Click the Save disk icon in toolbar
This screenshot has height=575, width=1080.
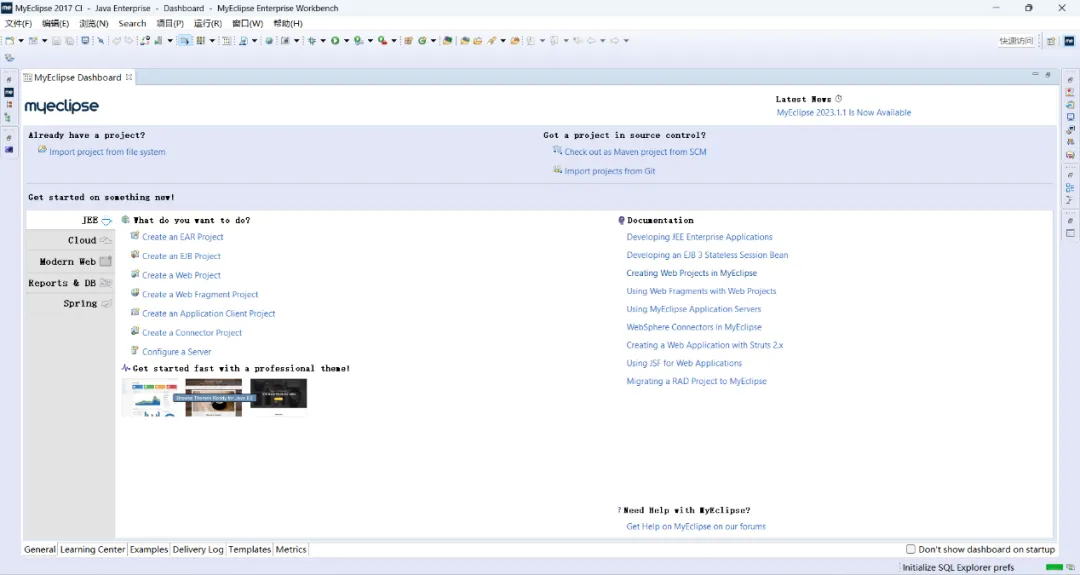point(56,41)
